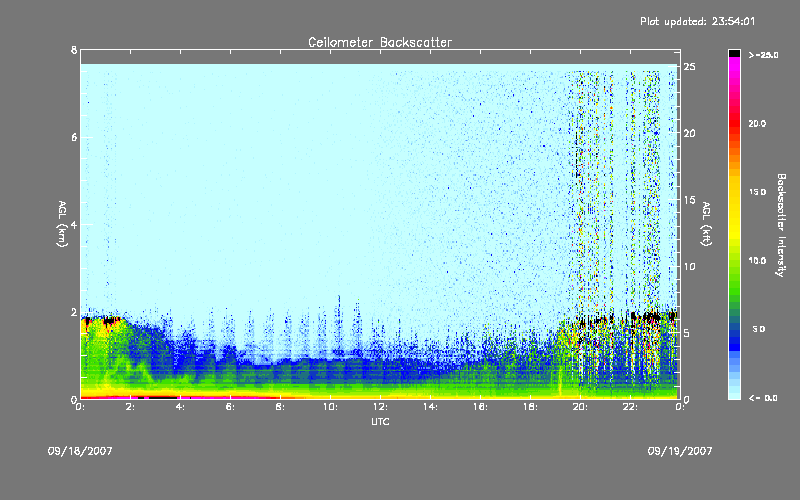Image resolution: width=800 pixels, height=500 pixels.
Task: Click the "Ceilometer Backscatter" plot title
Action: 380,42
